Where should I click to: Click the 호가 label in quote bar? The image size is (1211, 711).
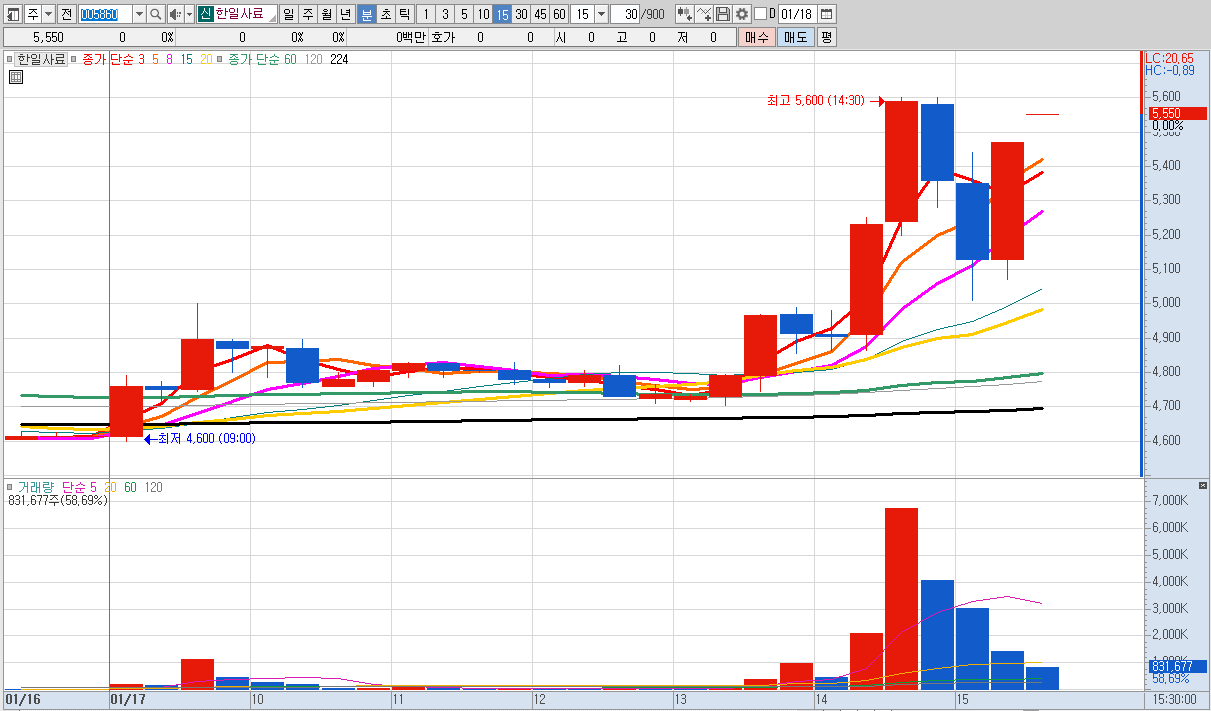(x=442, y=37)
